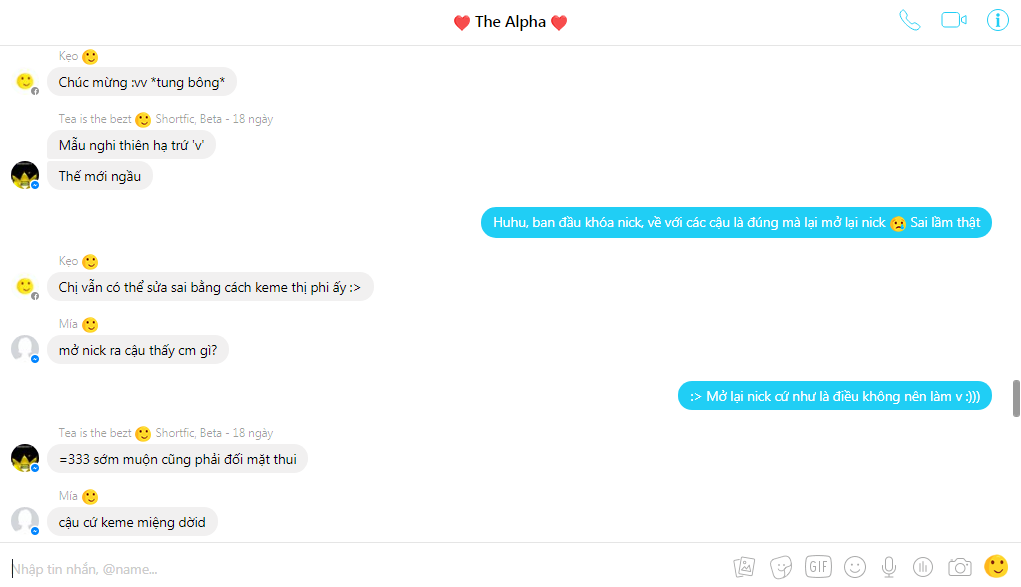This screenshot has height=587, width=1021.
Task: Select the 'Mở lại nick' blue message
Action: [x=835, y=395]
